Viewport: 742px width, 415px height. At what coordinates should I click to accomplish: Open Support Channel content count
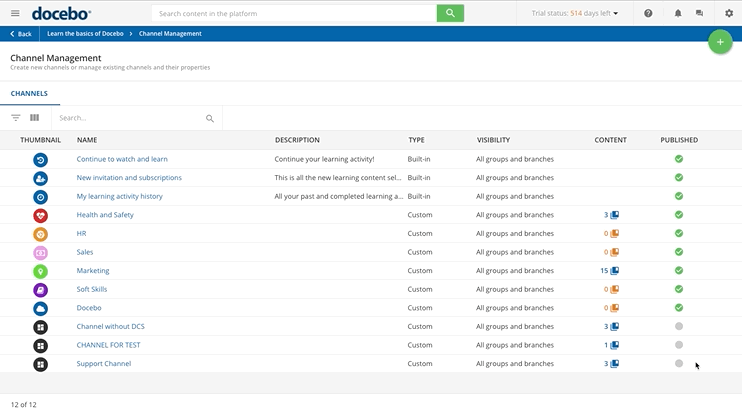pyautogui.click(x=611, y=363)
